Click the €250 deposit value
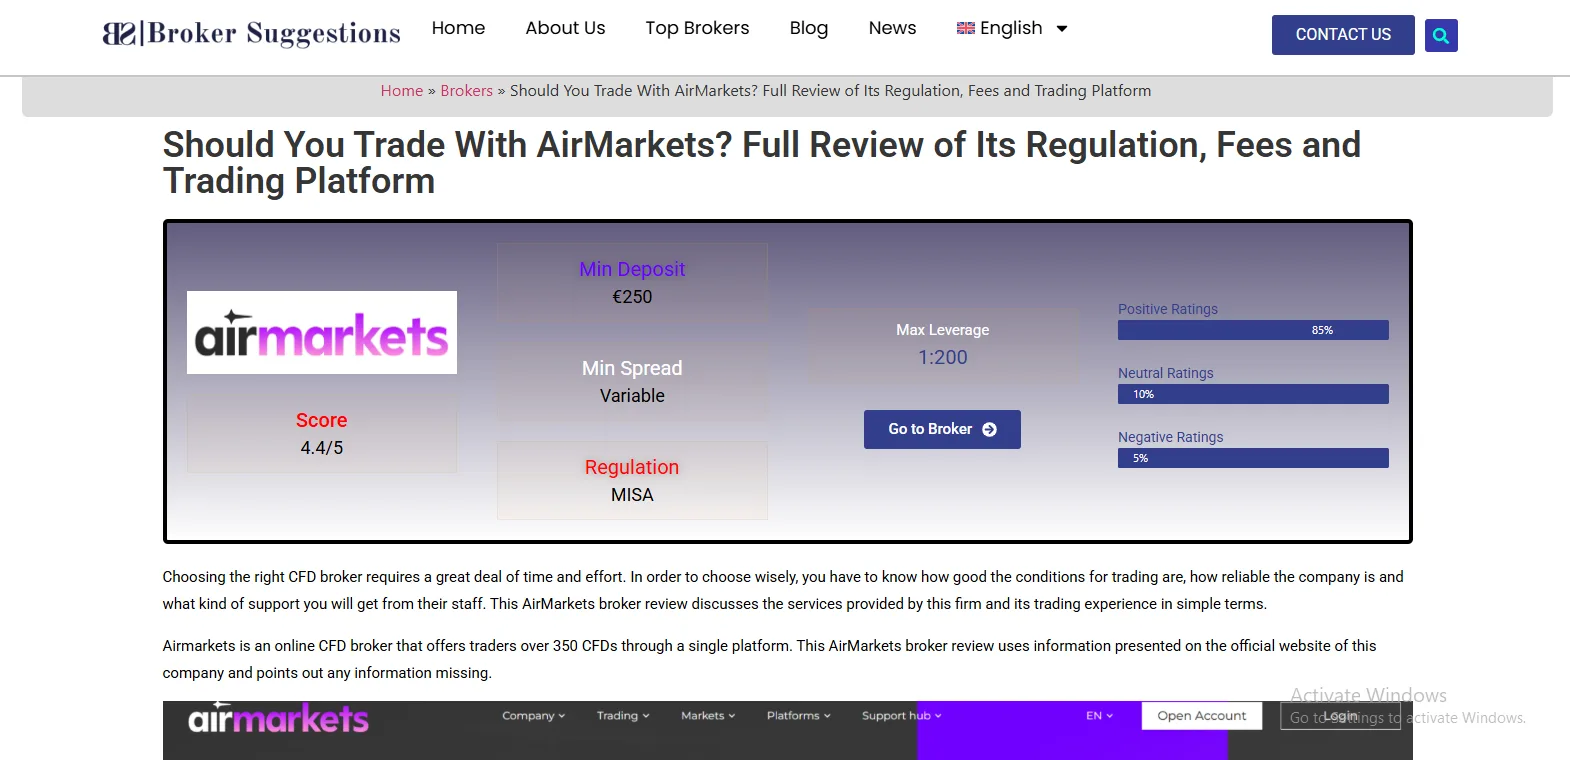The height and width of the screenshot is (760, 1570). click(x=632, y=297)
